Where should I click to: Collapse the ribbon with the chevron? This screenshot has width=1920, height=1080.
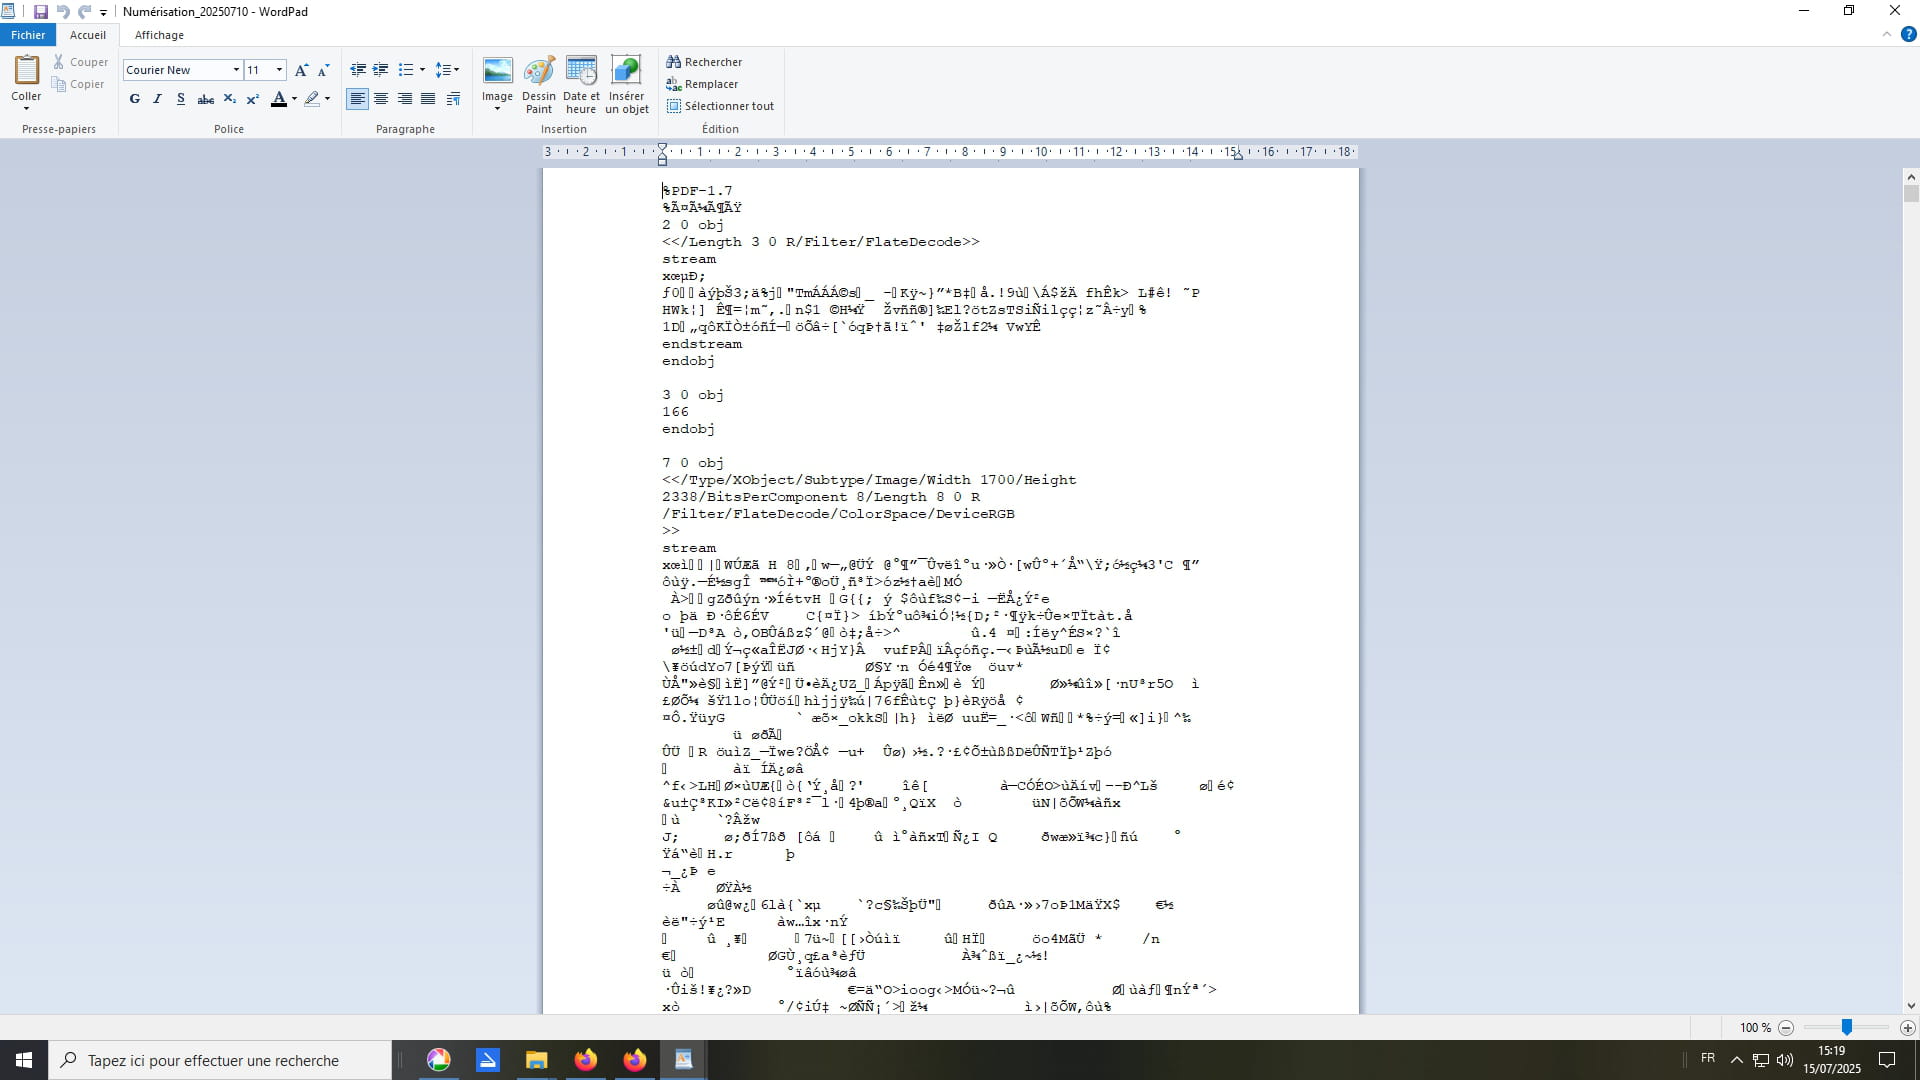click(1887, 34)
